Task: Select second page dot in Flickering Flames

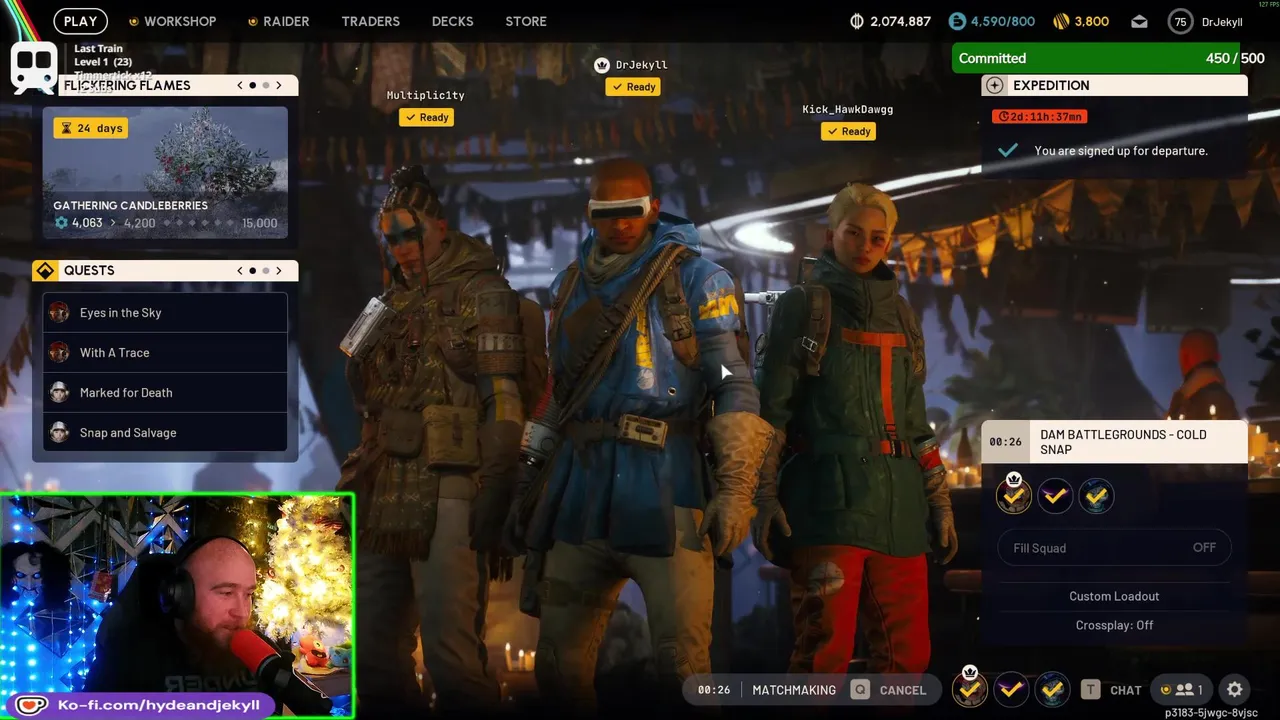Action: (265, 85)
